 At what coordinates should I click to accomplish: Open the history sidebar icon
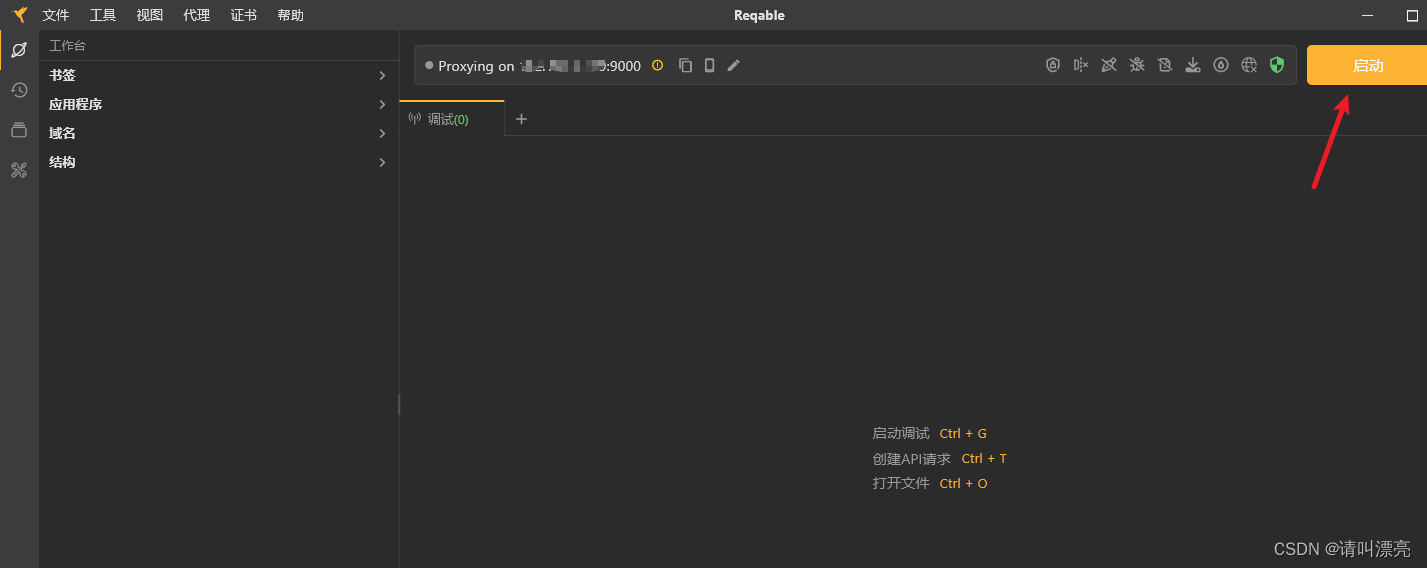click(19, 90)
